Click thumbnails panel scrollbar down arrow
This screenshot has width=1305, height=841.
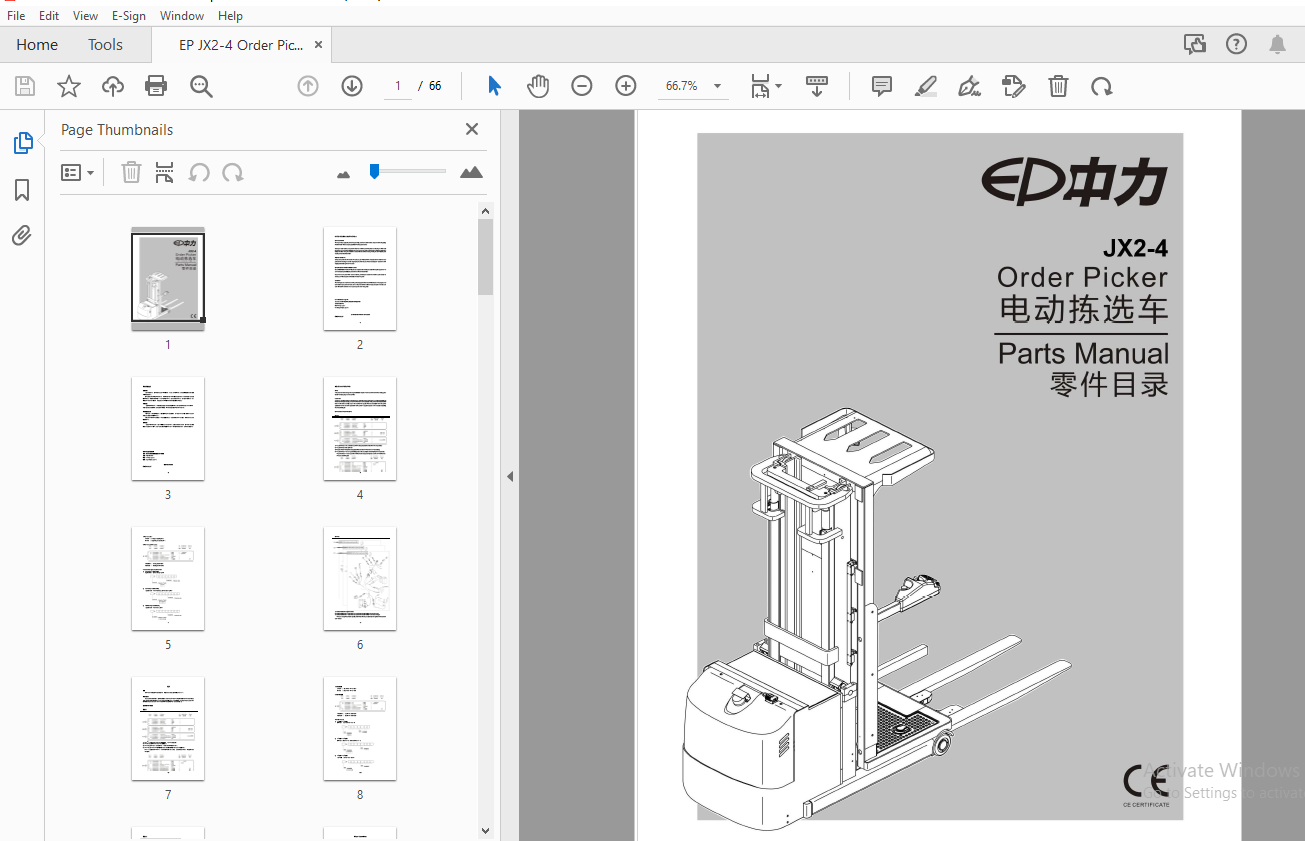pyautogui.click(x=485, y=830)
